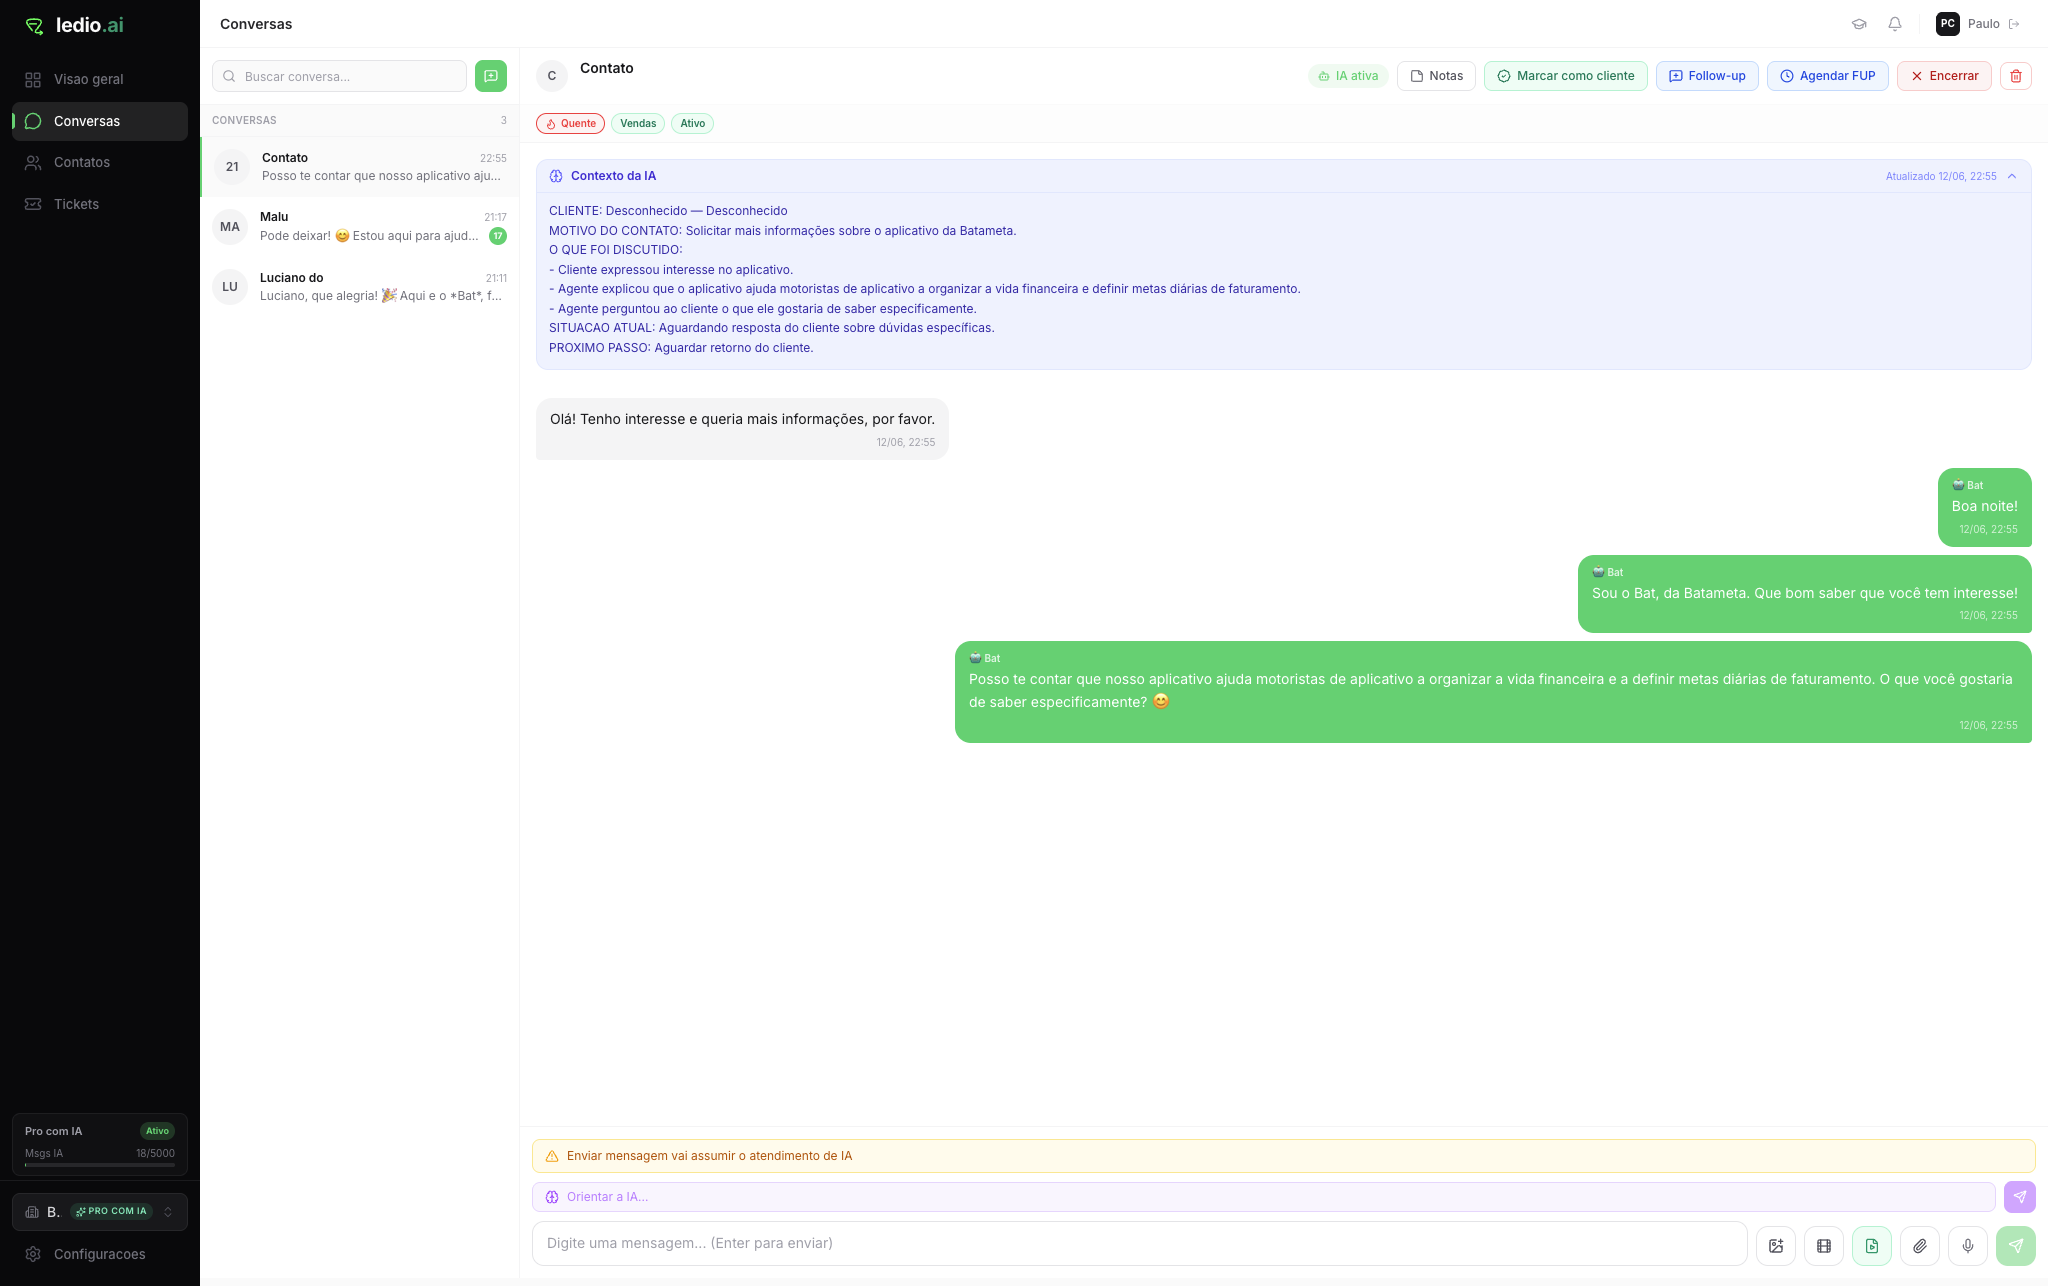Open Malu's conversation
This screenshot has width=2048, height=1286.
tap(360, 227)
